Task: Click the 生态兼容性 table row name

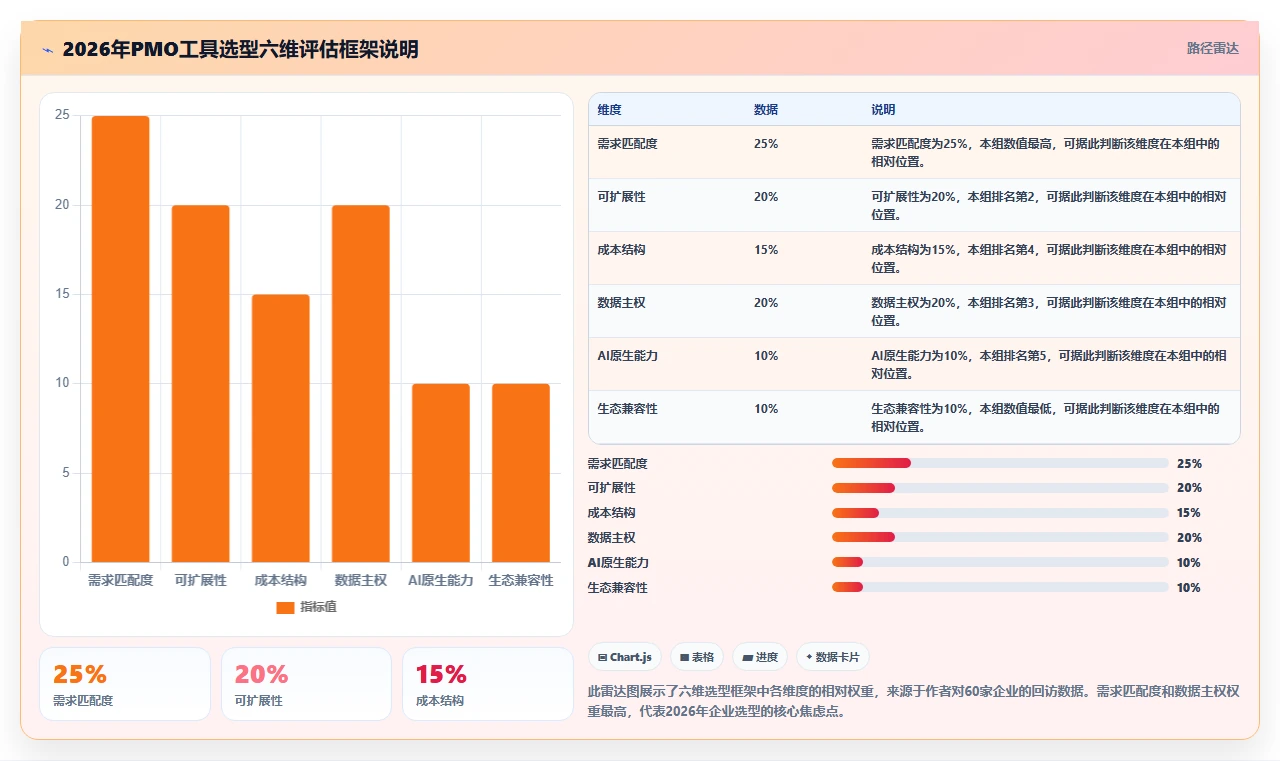Action: click(627, 409)
